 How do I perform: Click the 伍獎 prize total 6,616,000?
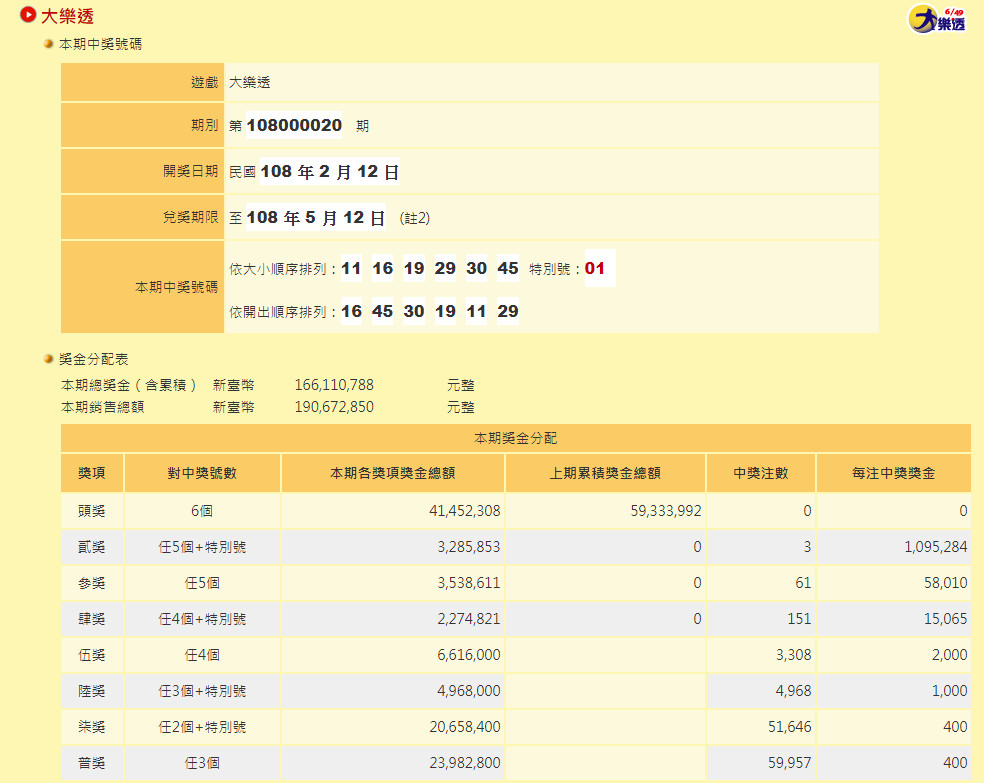469,656
